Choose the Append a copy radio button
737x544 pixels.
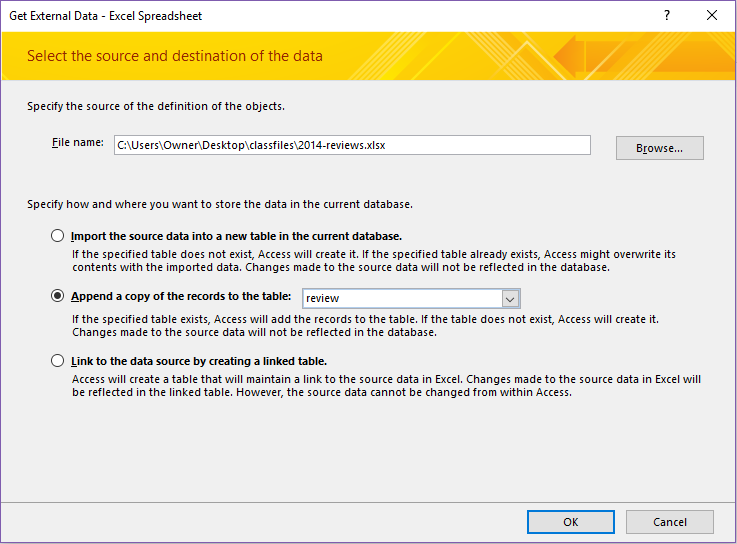[x=57, y=297]
